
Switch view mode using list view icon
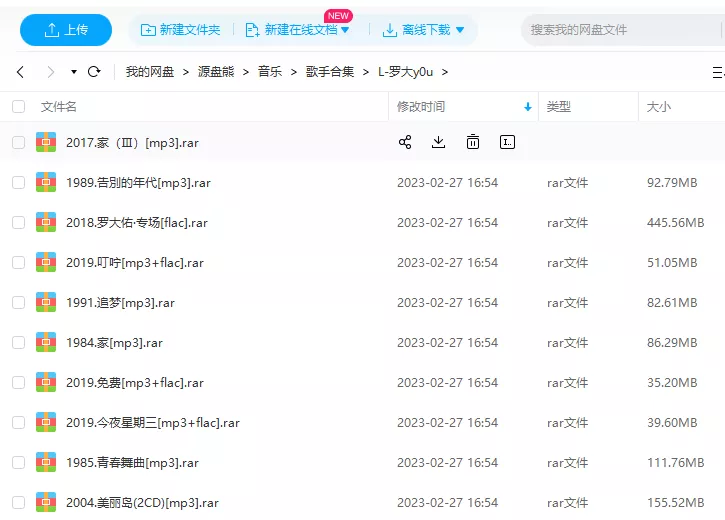tap(717, 72)
